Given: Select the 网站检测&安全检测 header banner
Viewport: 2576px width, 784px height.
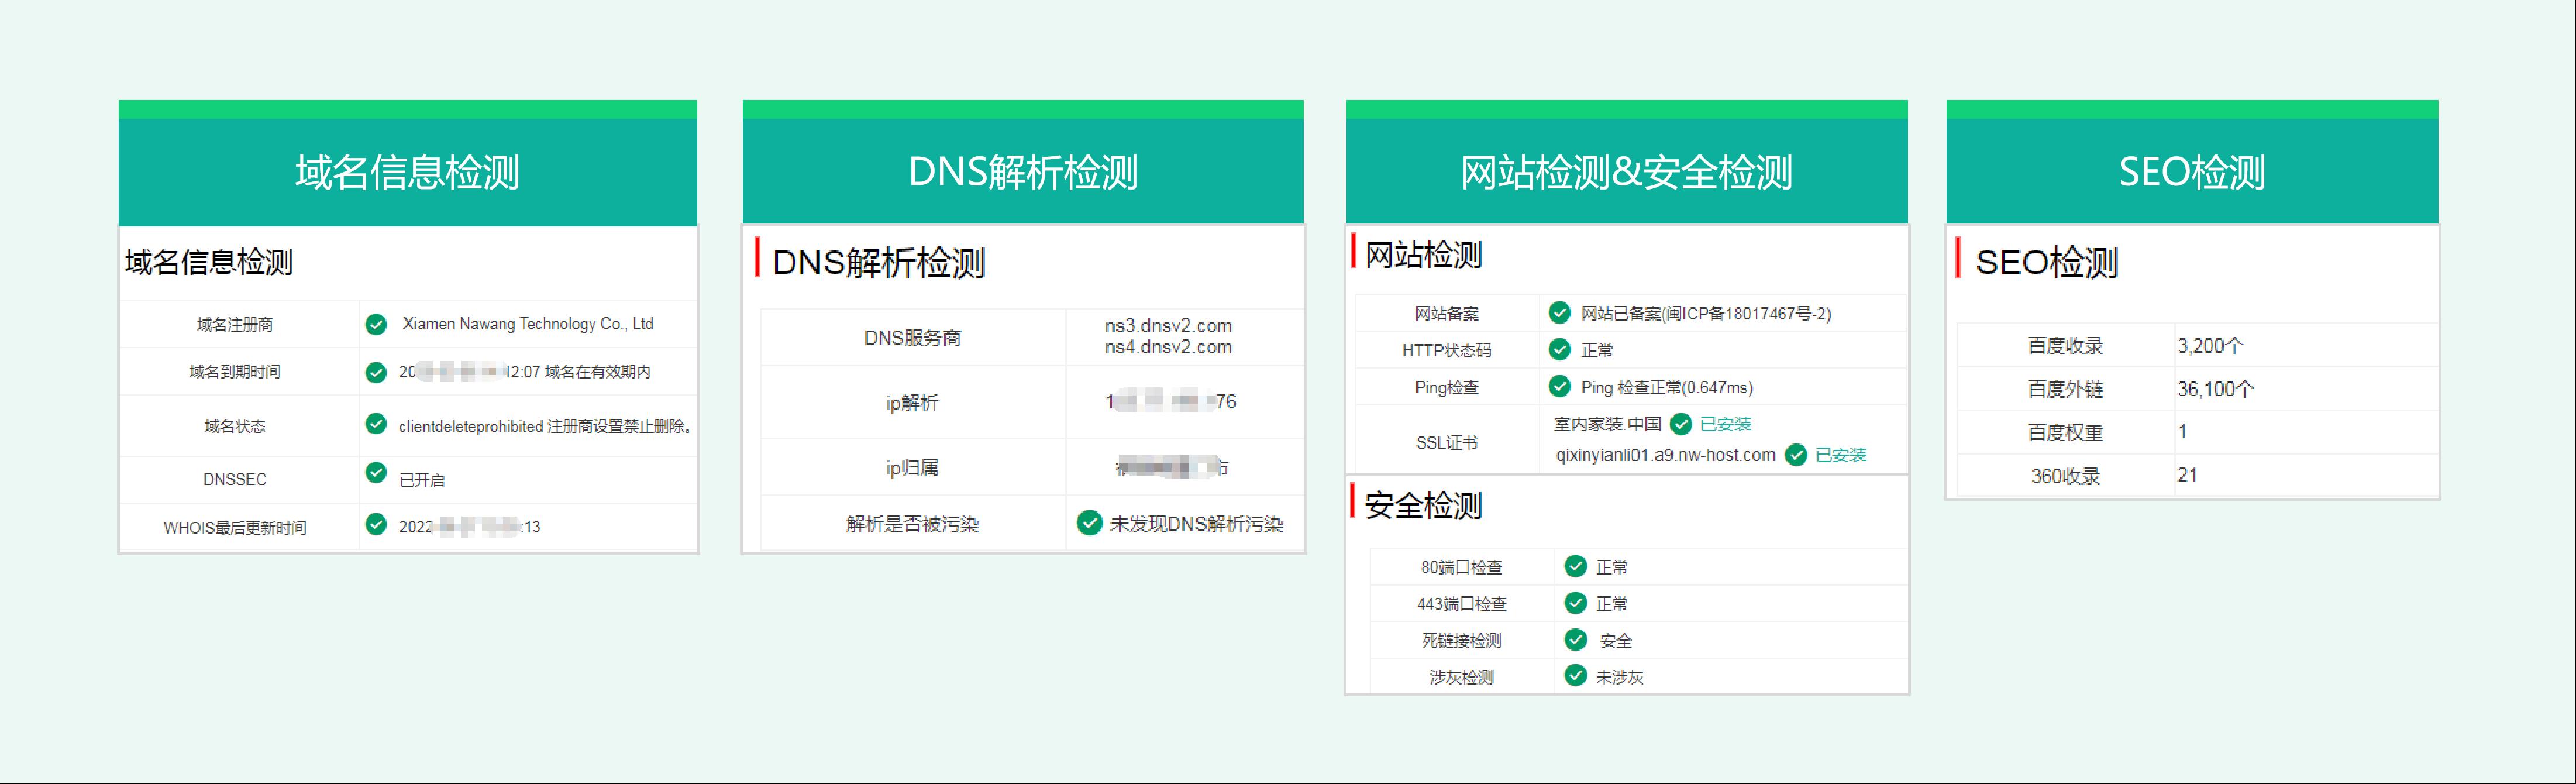Looking at the screenshot, I should (x=1626, y=172).
